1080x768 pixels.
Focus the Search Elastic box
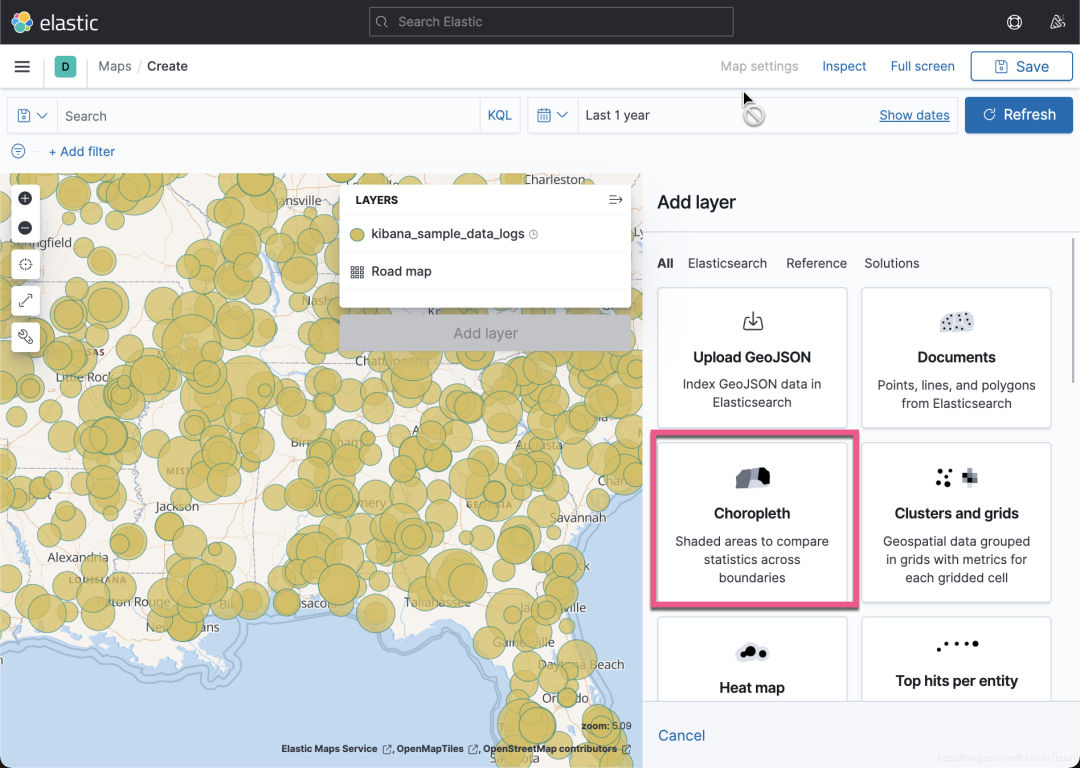[x=551, y=21]
